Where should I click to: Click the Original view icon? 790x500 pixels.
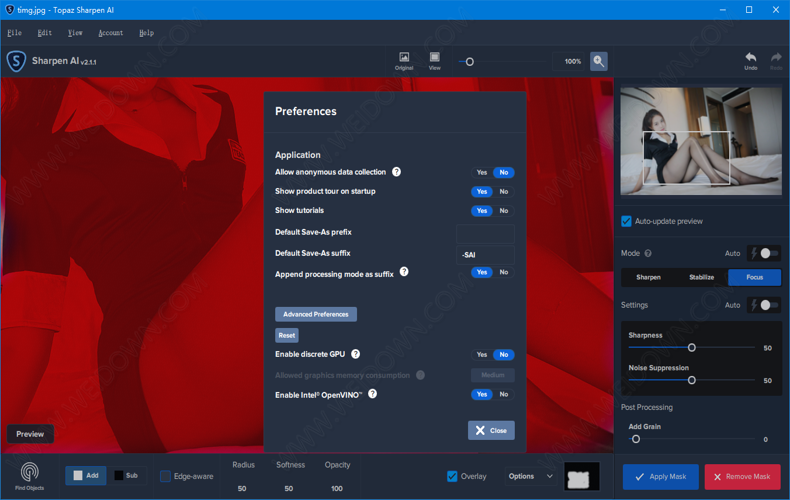[404, 60]
